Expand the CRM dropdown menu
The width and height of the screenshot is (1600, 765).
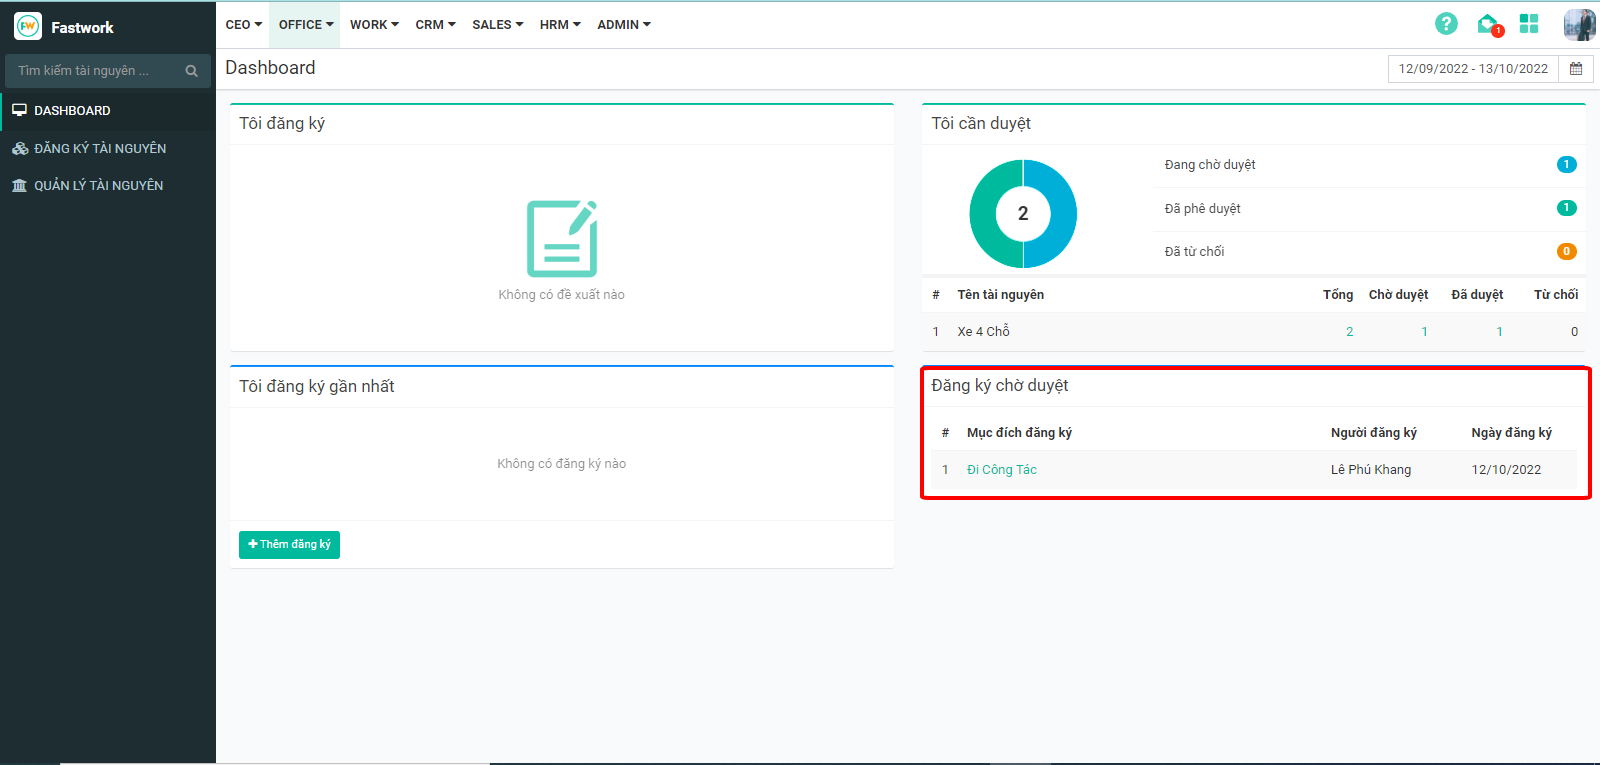click(x=435, y=25)
